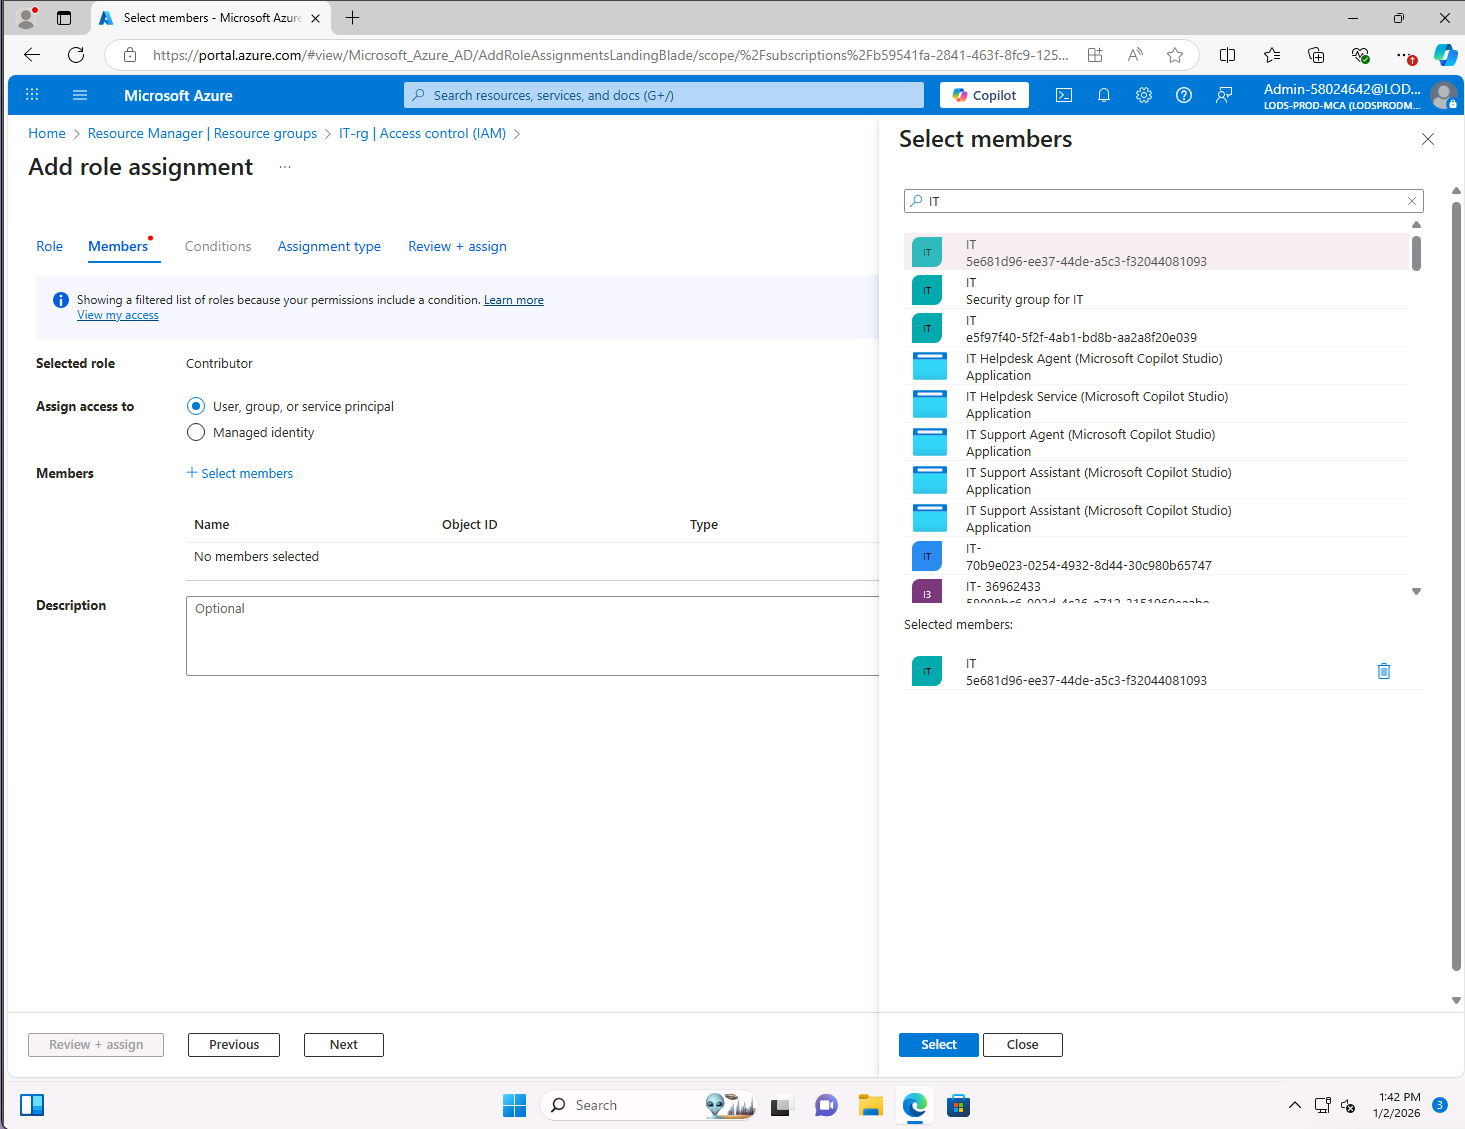Open the Assignment type tab
The image size is (1465, 1129).
click(x=329, y=246)
